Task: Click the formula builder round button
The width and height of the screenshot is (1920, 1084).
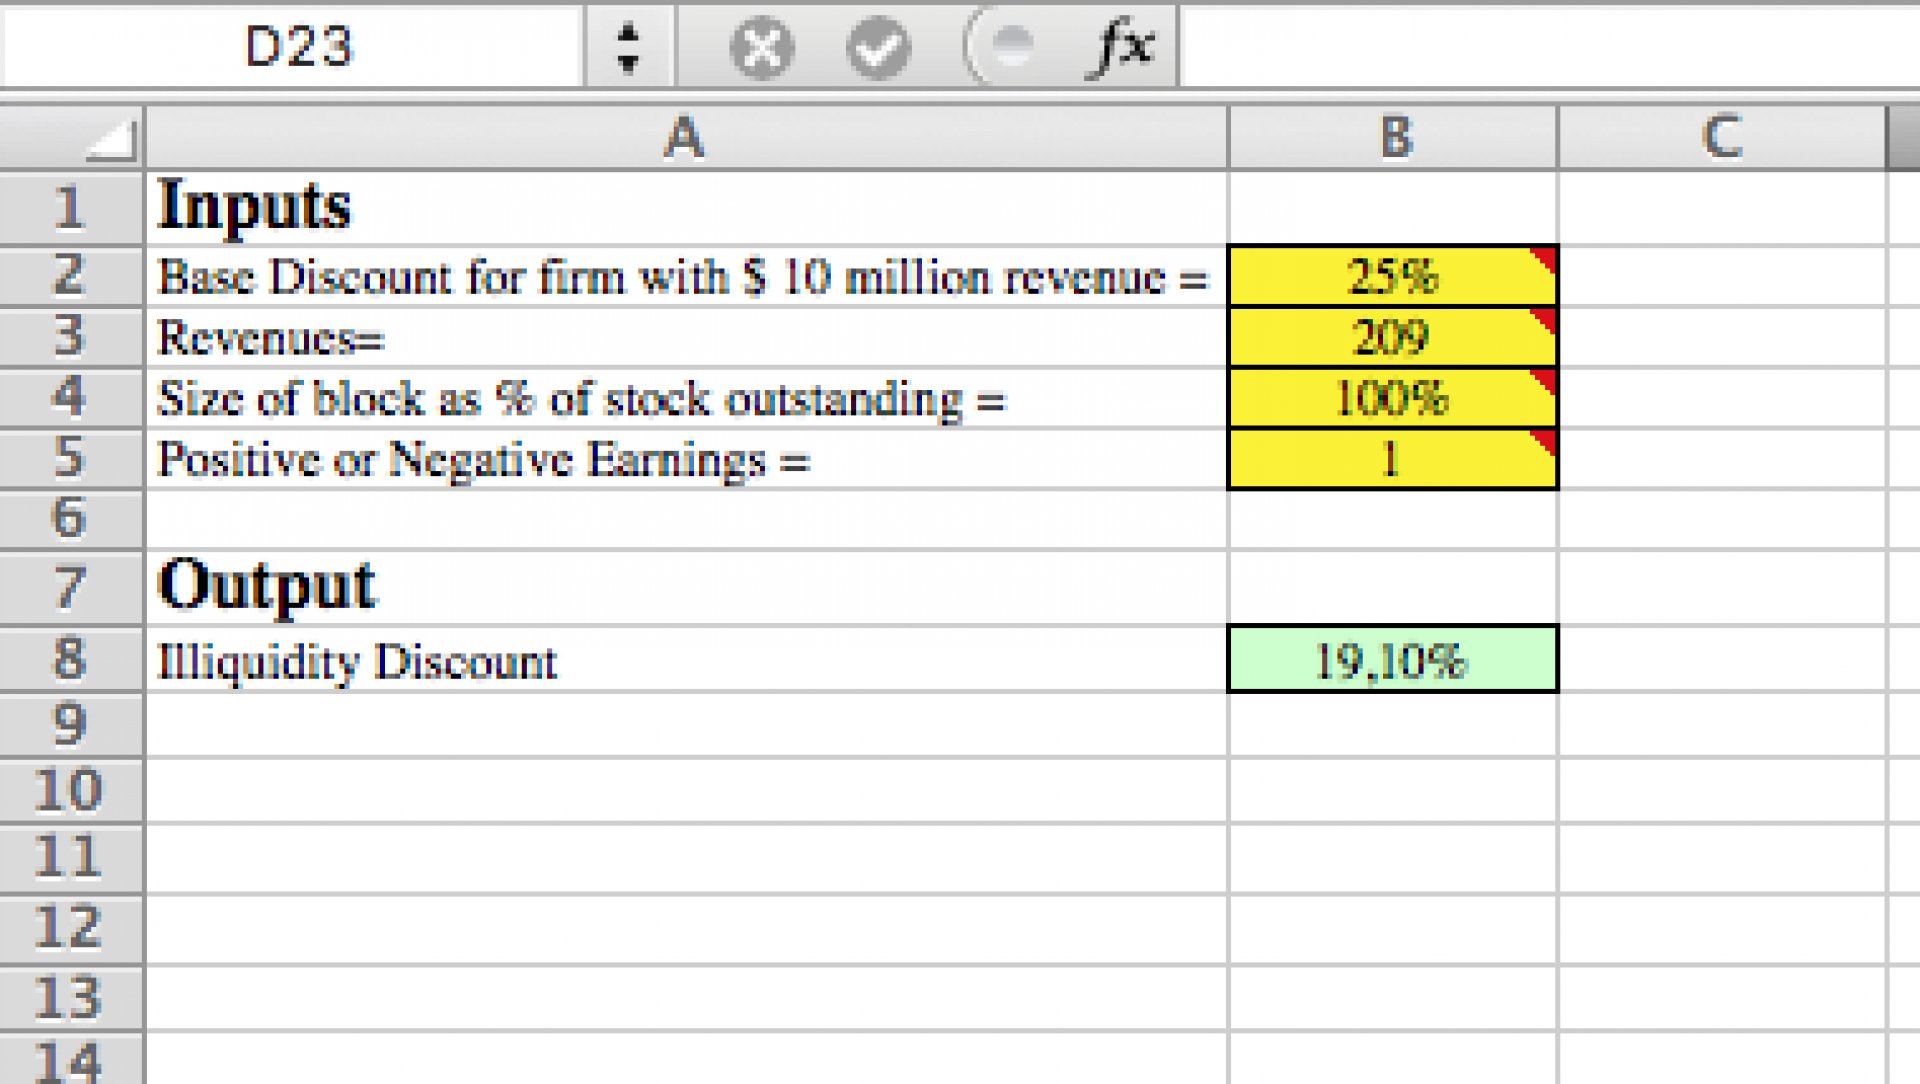Action: tap(1005, 45)
